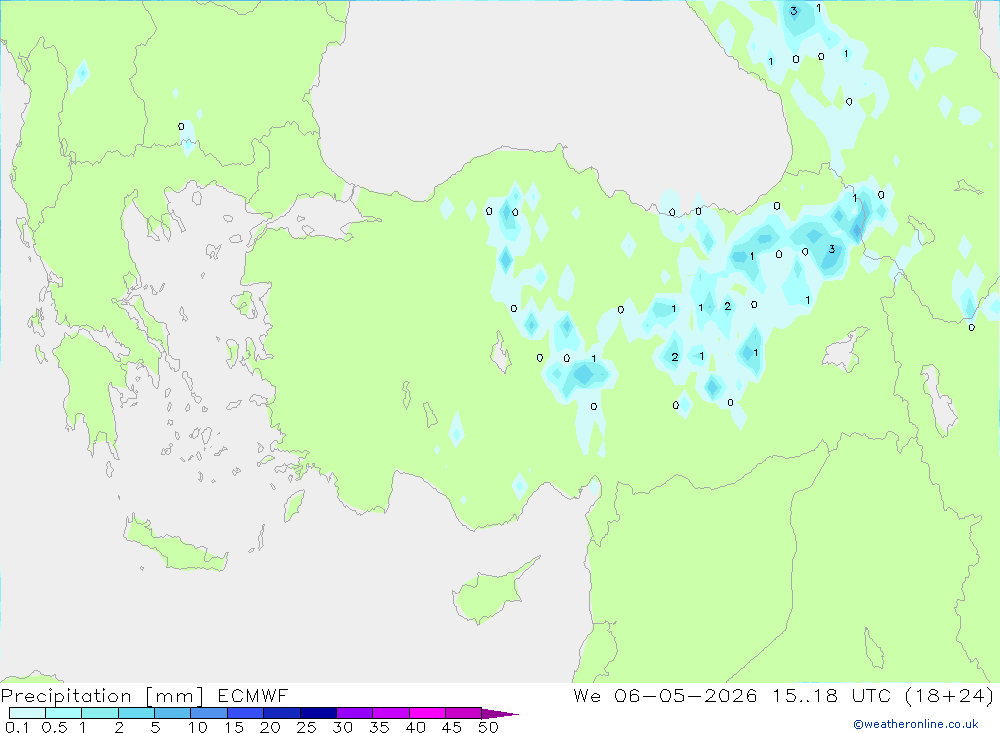Select the 25–30 mm legend color swatch
Screen dimensions: 1000x733
click(318, 713)
